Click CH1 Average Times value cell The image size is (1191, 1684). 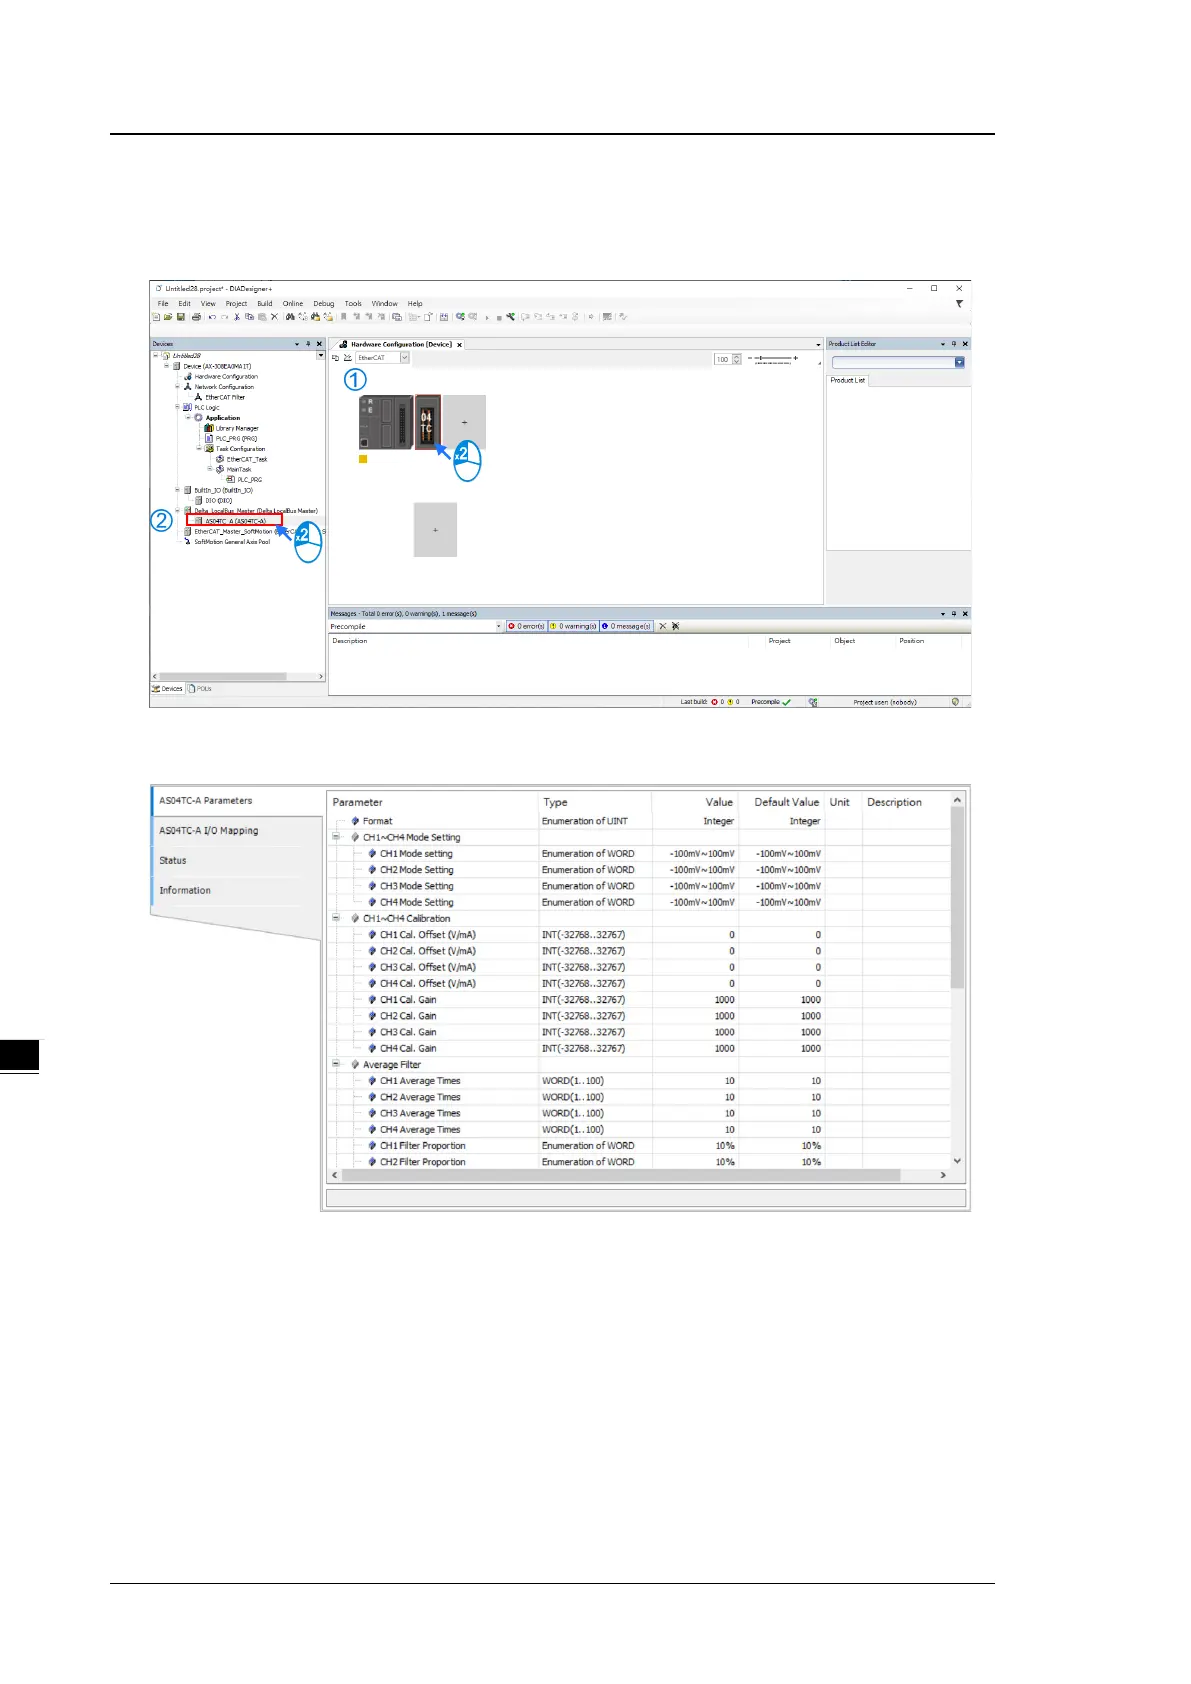694,1081
